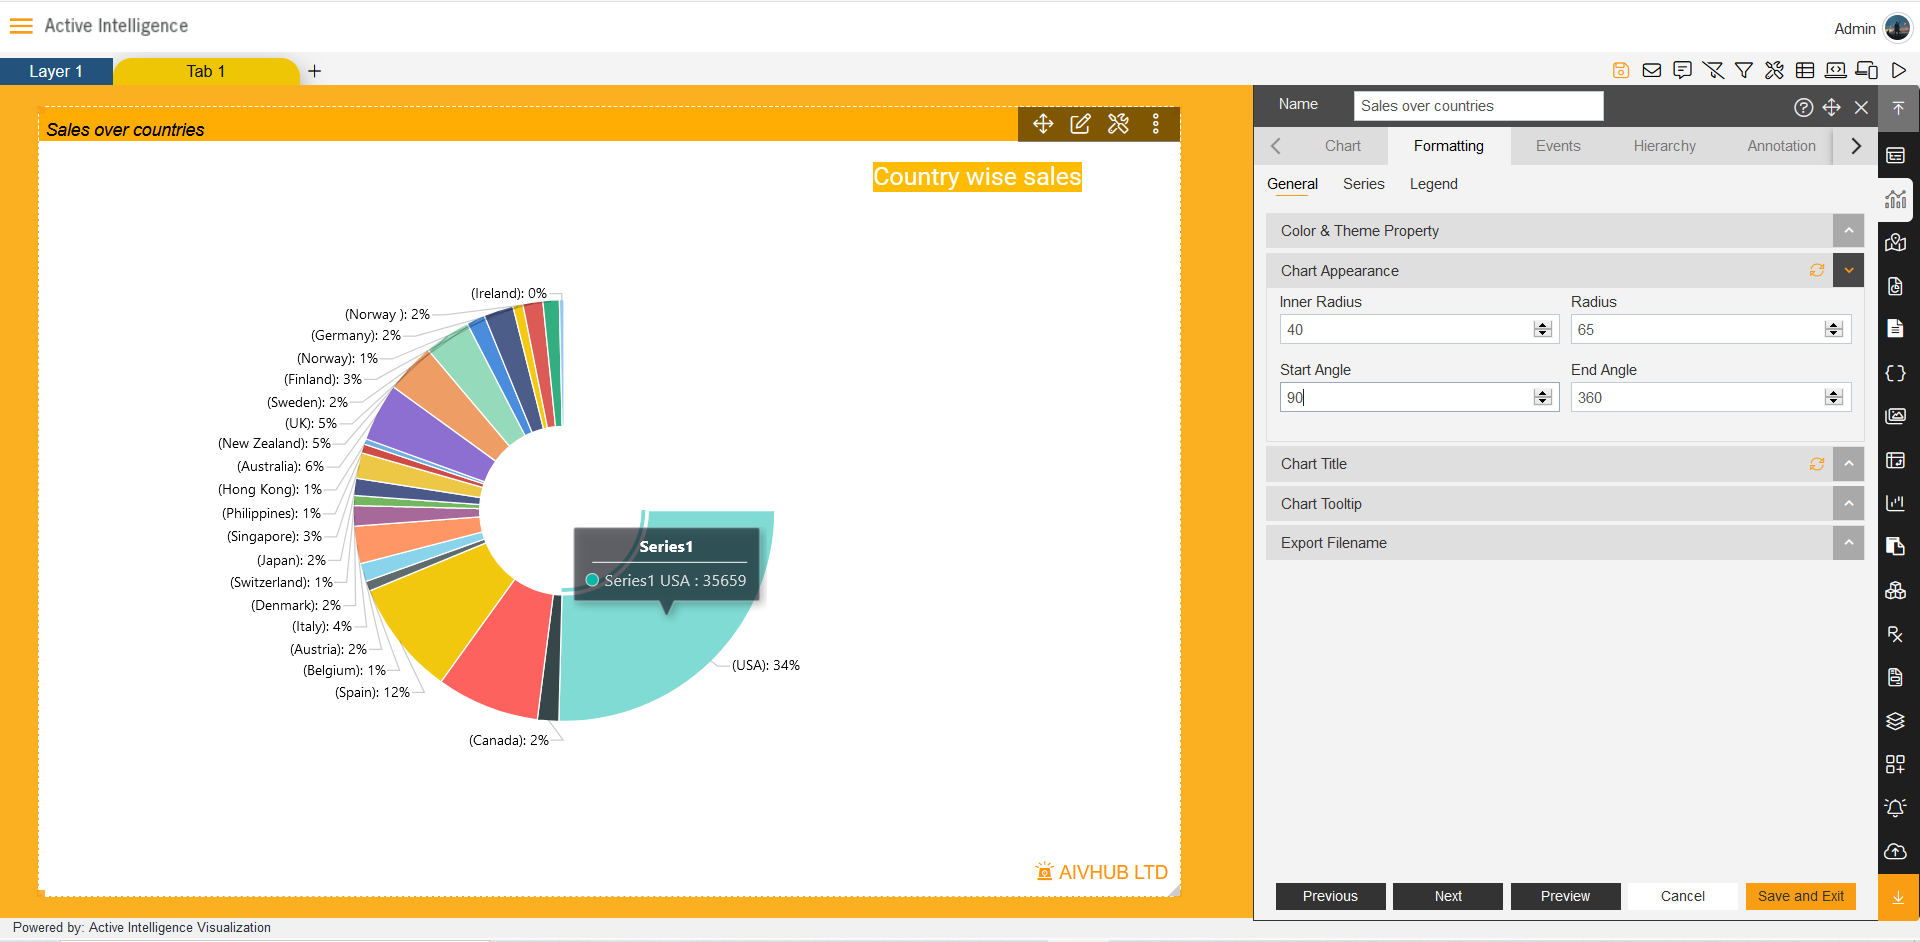Reset Chart Appearance with refresh icon
This screenshot has width=1920, height=942.
(1817, 270)
